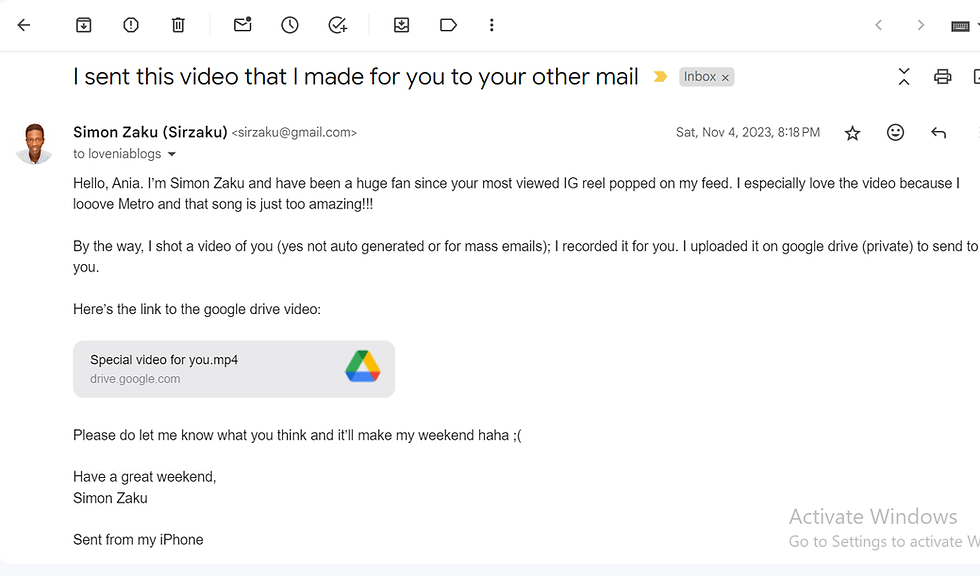Print the entire email conversation
This screenshot has height=576, width=980.
point(942,77)
